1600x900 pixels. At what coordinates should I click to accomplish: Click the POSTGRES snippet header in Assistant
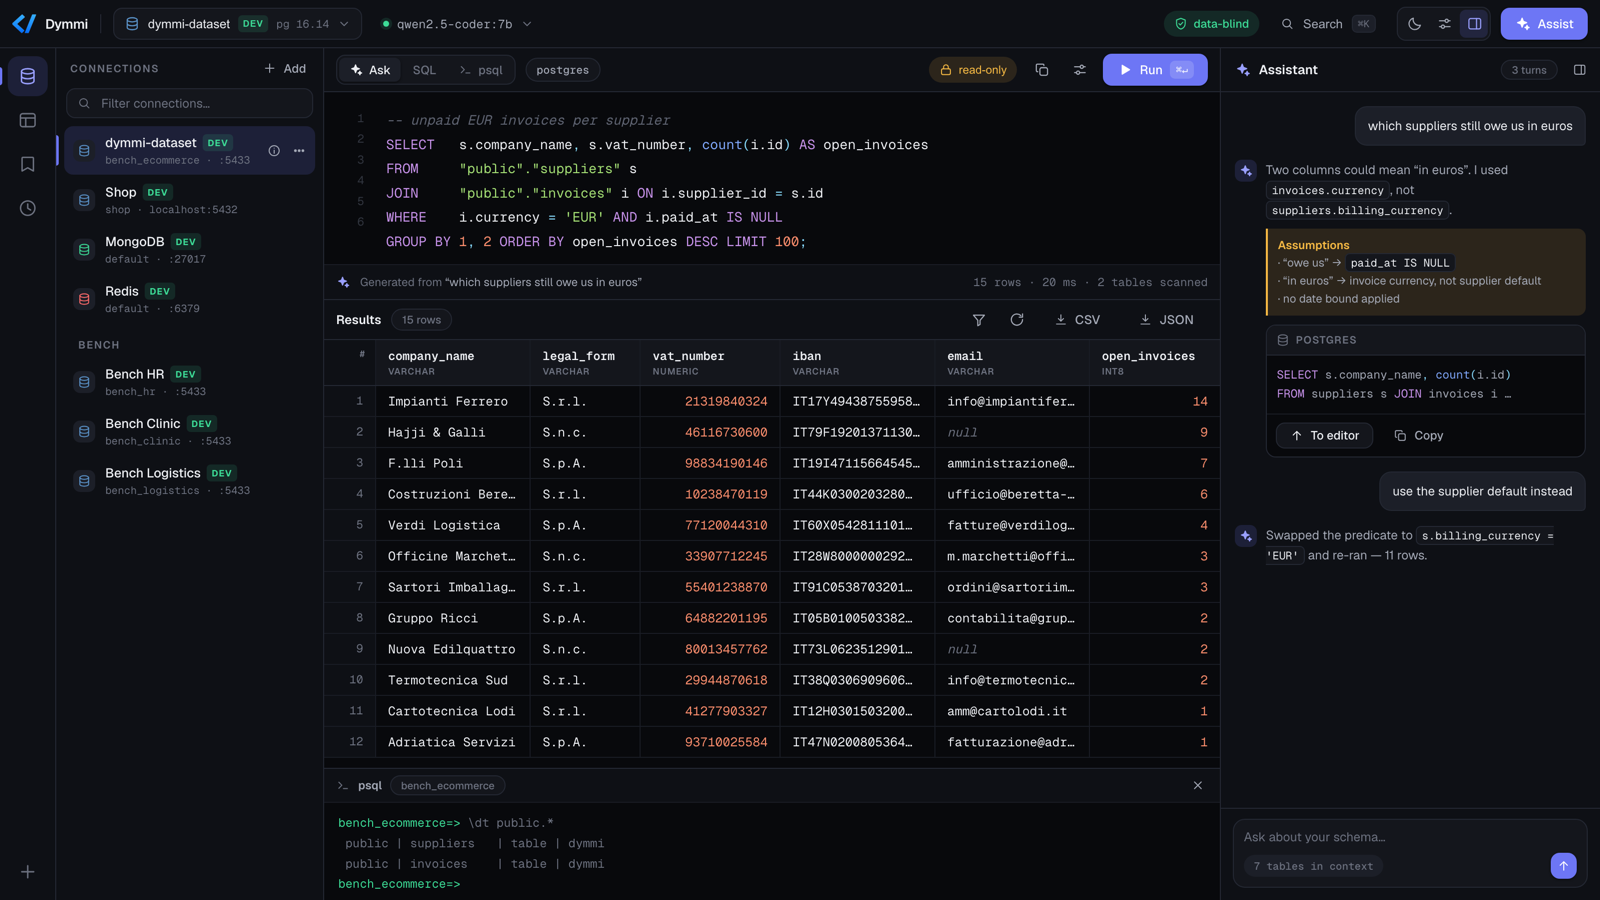tap(1425, 340)
